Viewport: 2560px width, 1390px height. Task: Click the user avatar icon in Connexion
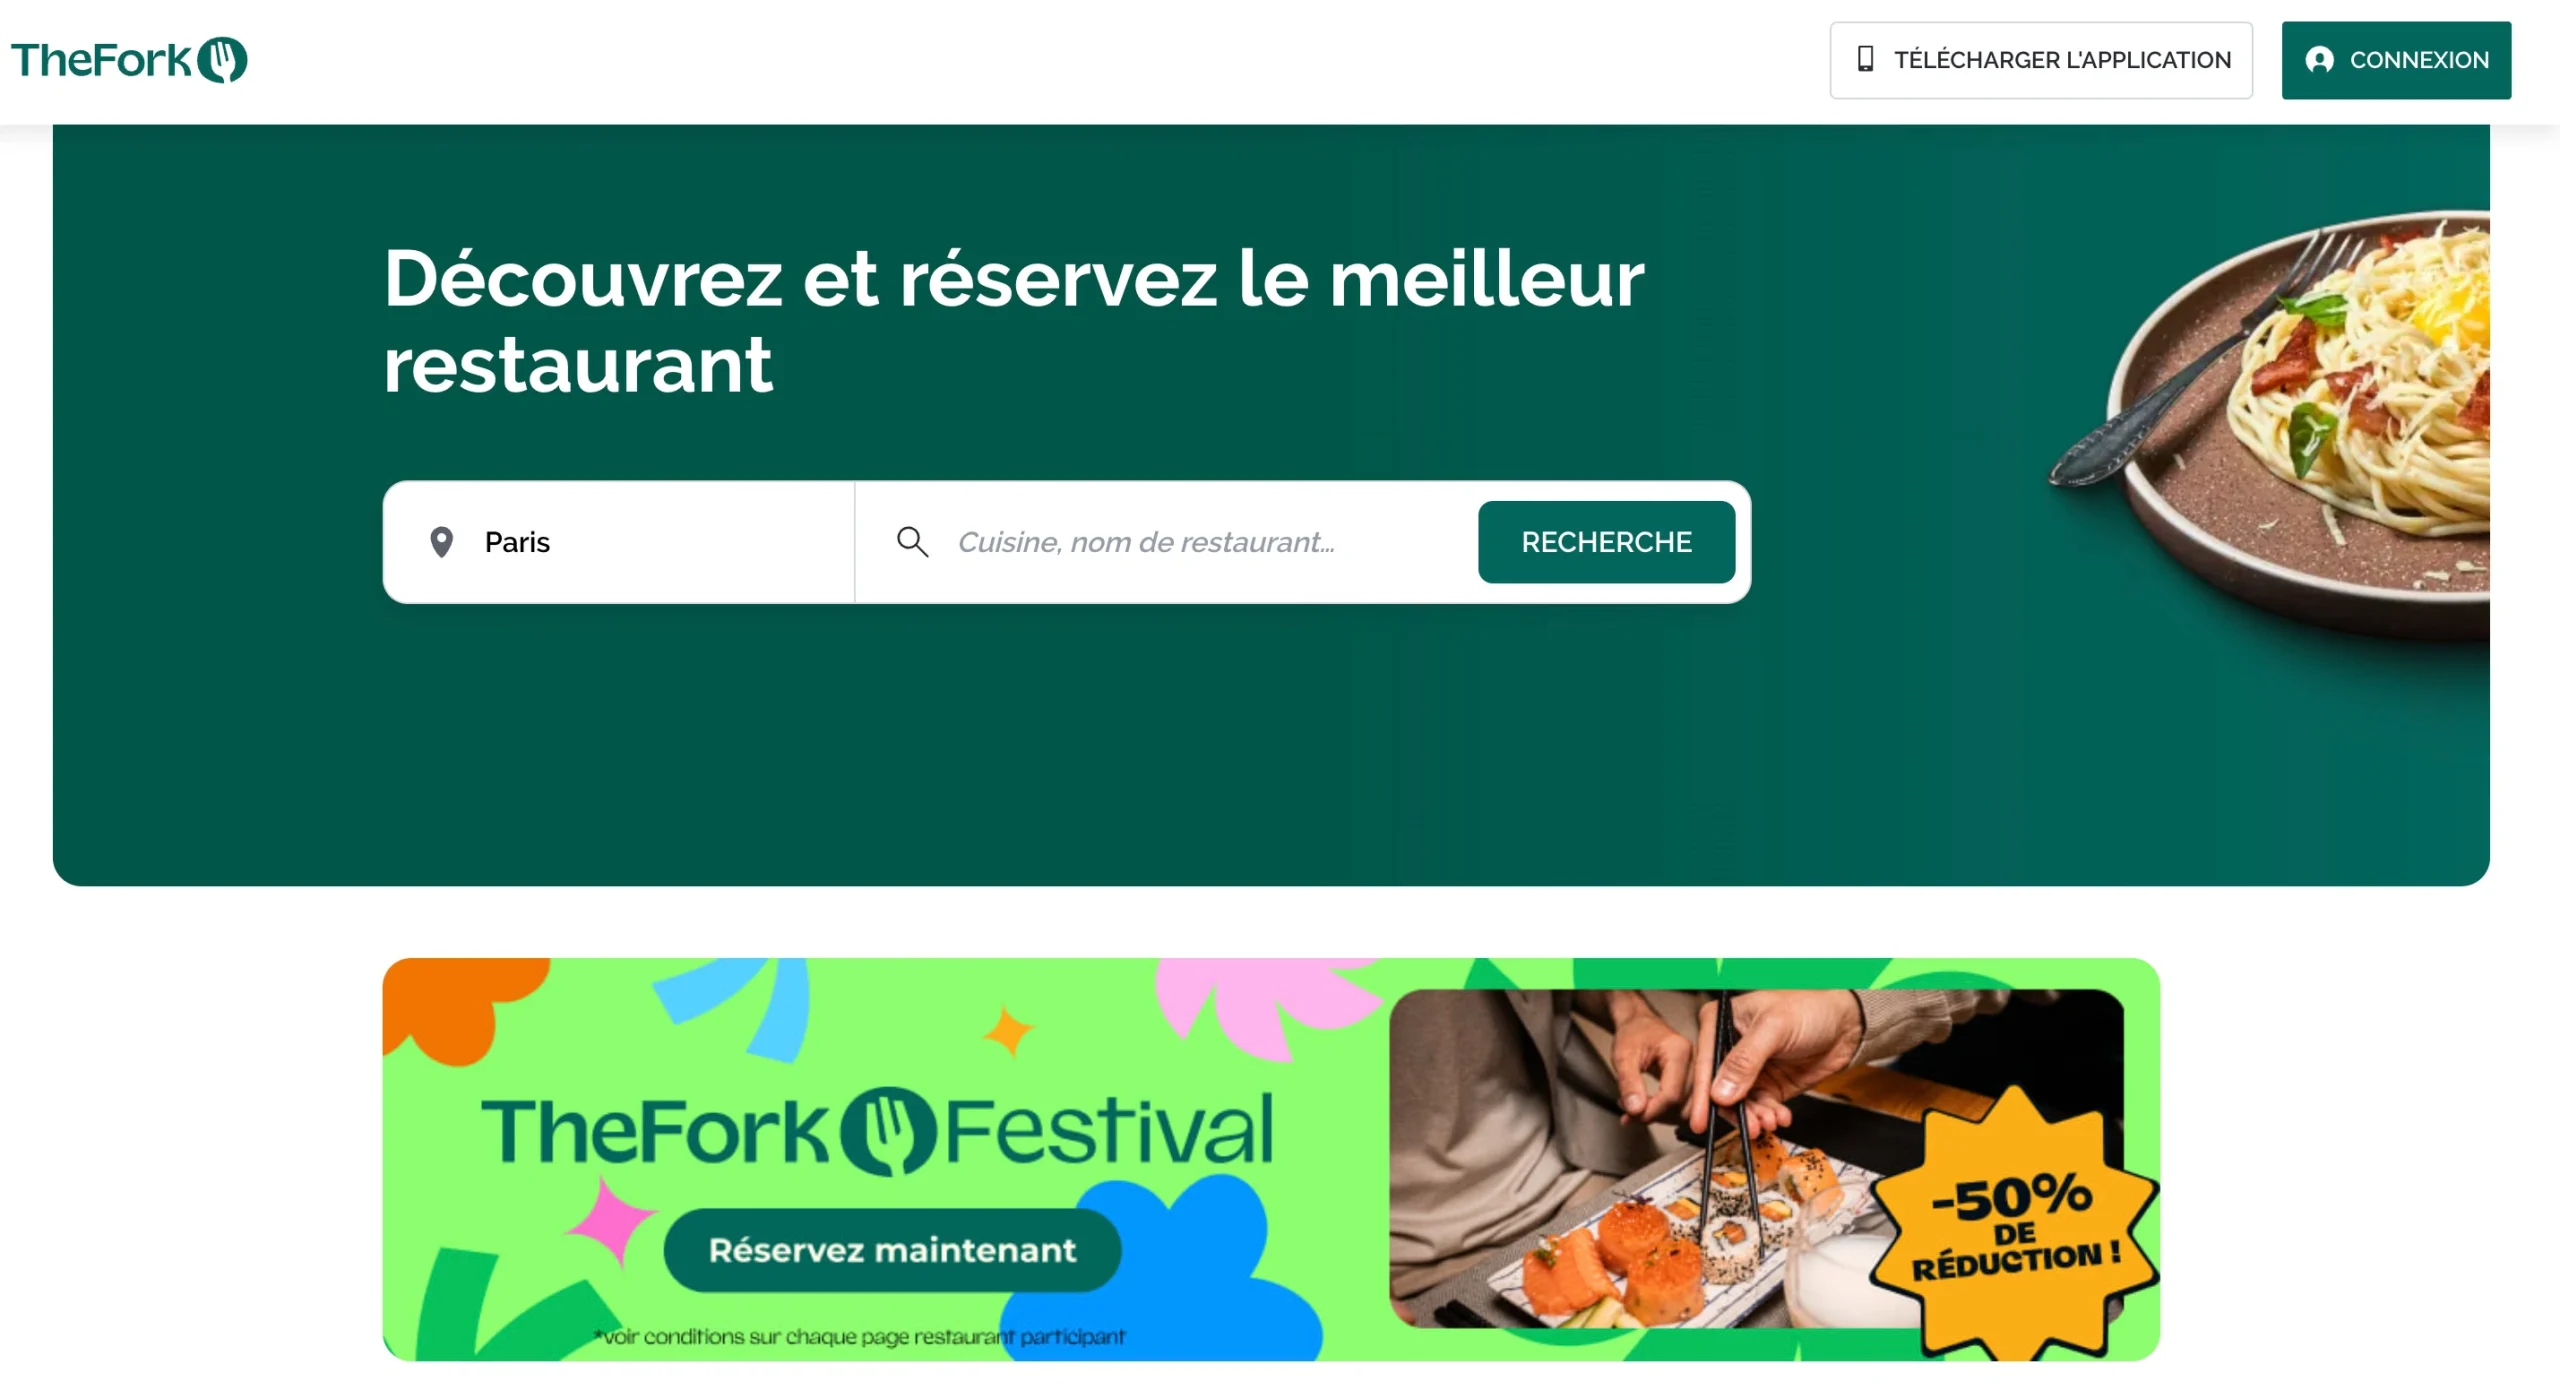tap(2319, 60)
